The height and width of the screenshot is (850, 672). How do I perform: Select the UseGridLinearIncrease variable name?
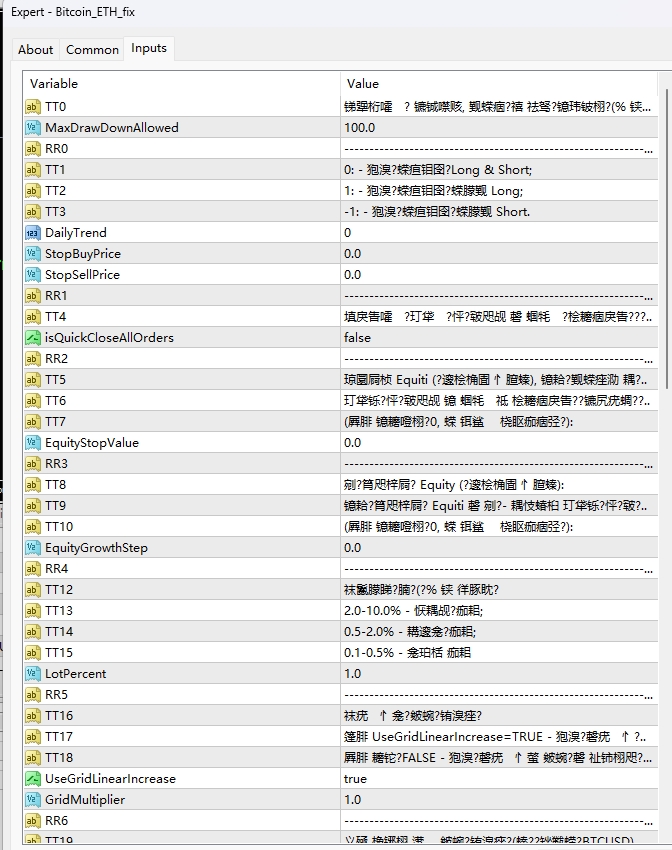111,779
